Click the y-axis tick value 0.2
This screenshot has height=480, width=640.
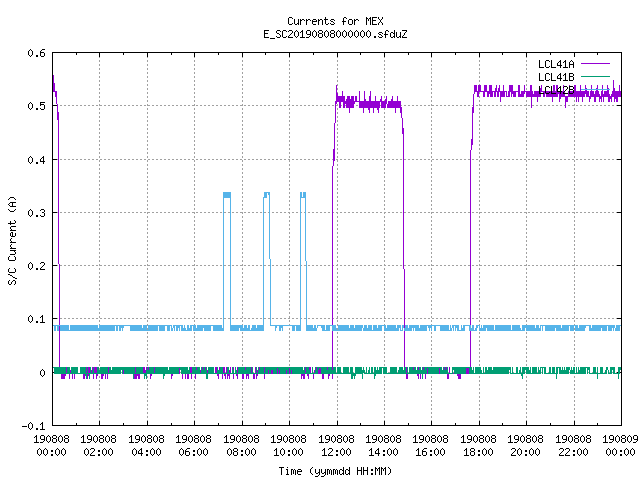point(36,266)
